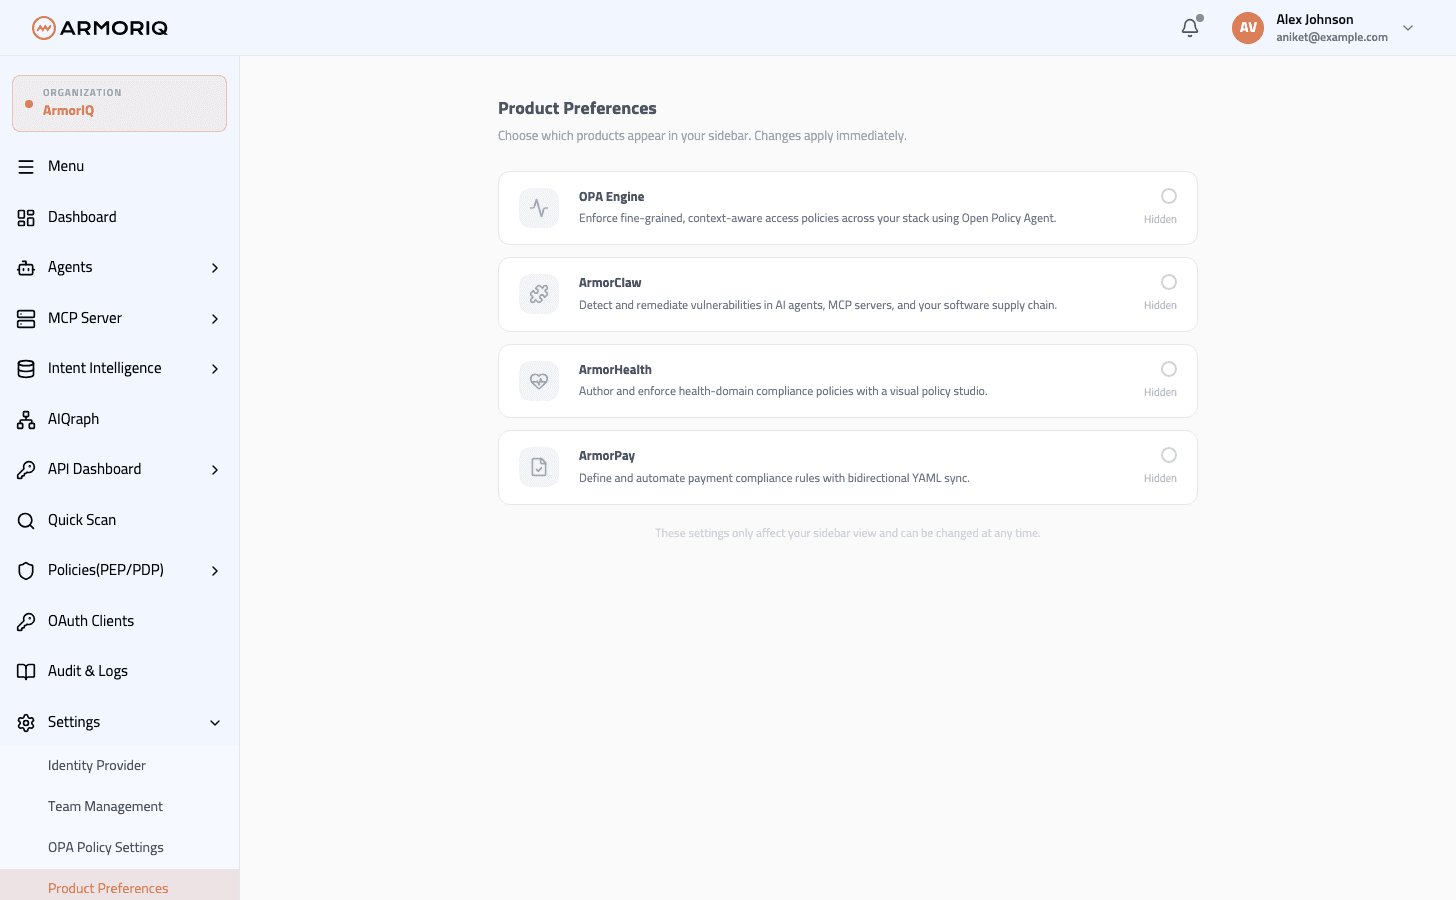The image size is (1456, 900).
Task: Click the Dashboard grid icon
Action: click(26, 217)
